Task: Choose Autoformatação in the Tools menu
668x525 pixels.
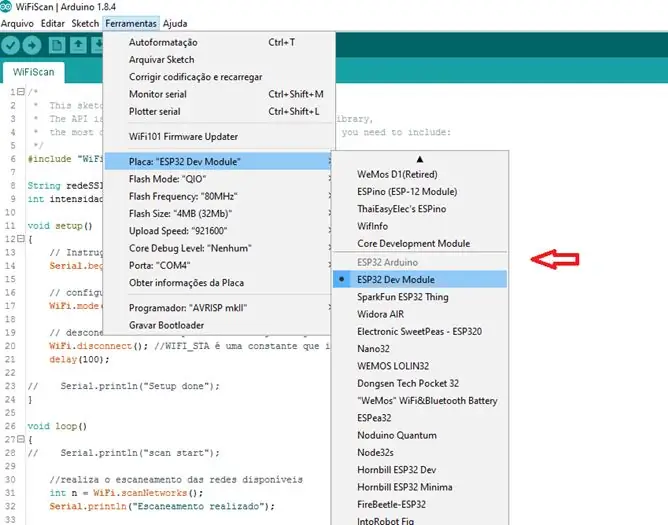Action: (x=218, y=42)
